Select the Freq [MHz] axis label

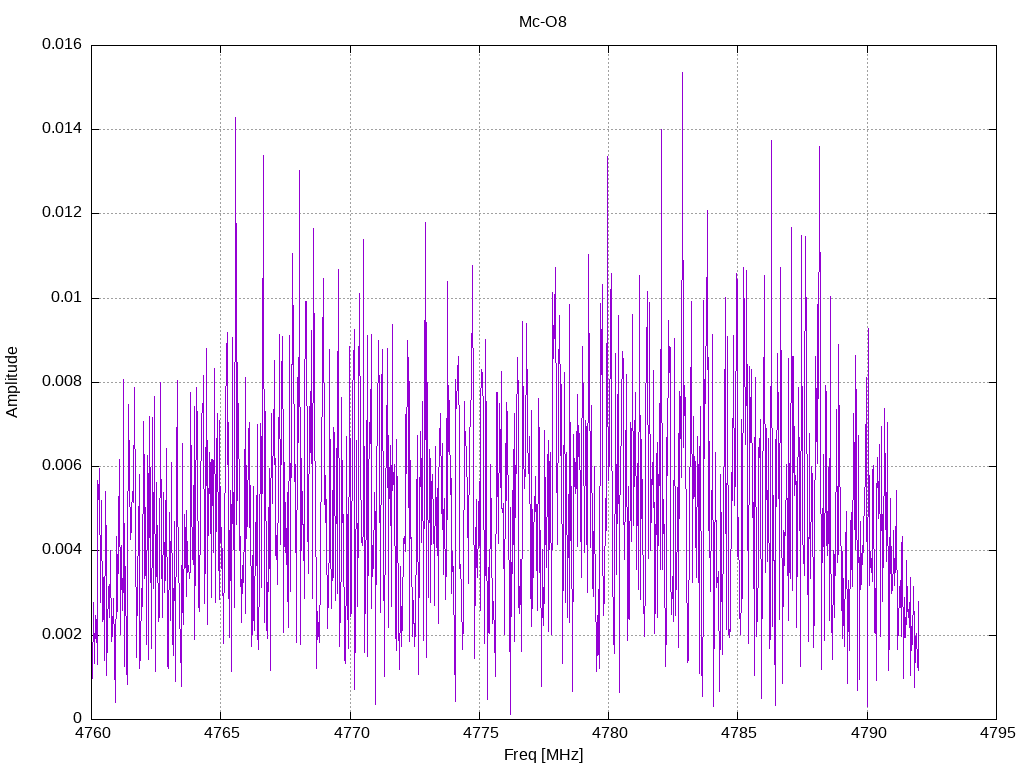pyautogui.click(x=543, y=755)
